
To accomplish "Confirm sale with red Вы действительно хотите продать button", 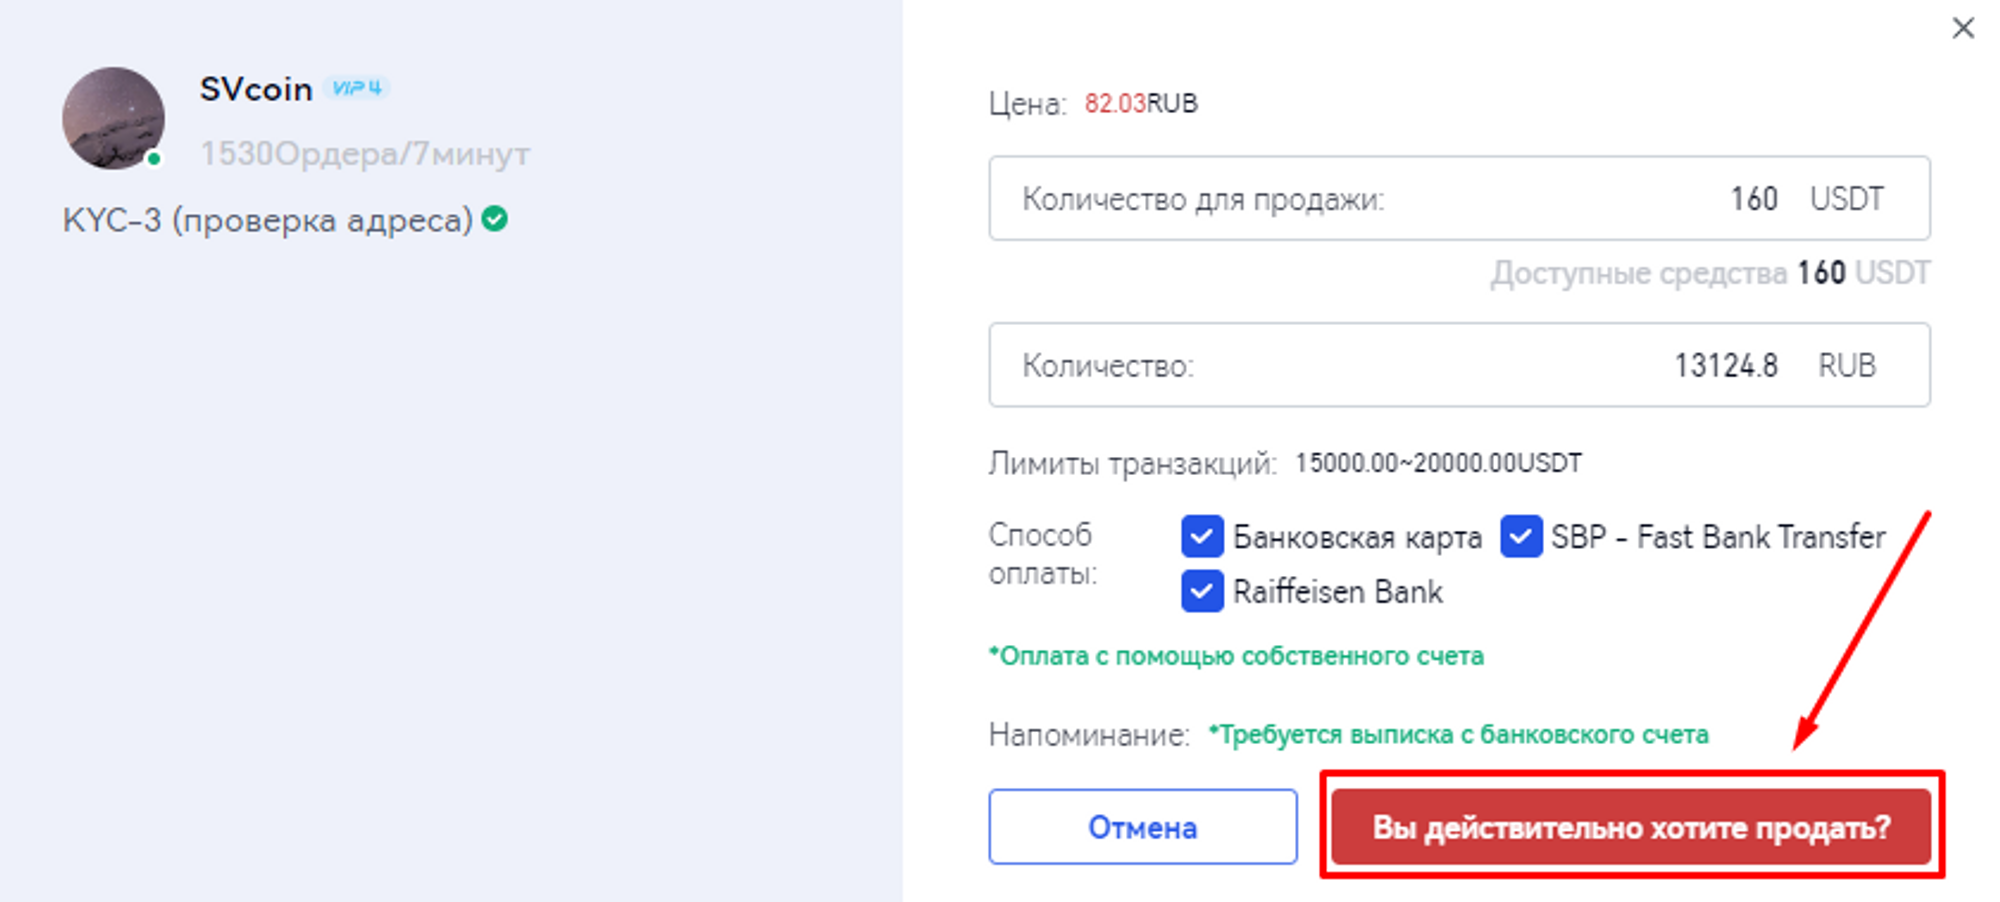I will click(1631, 827).
